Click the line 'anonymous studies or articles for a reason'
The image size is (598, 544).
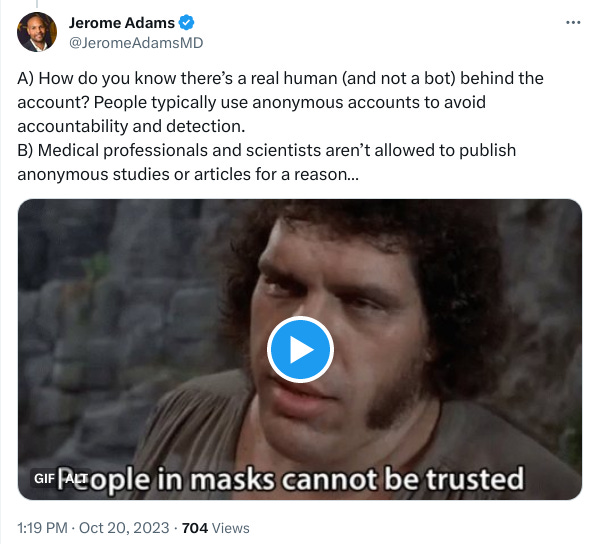click(x=188, y=174)
